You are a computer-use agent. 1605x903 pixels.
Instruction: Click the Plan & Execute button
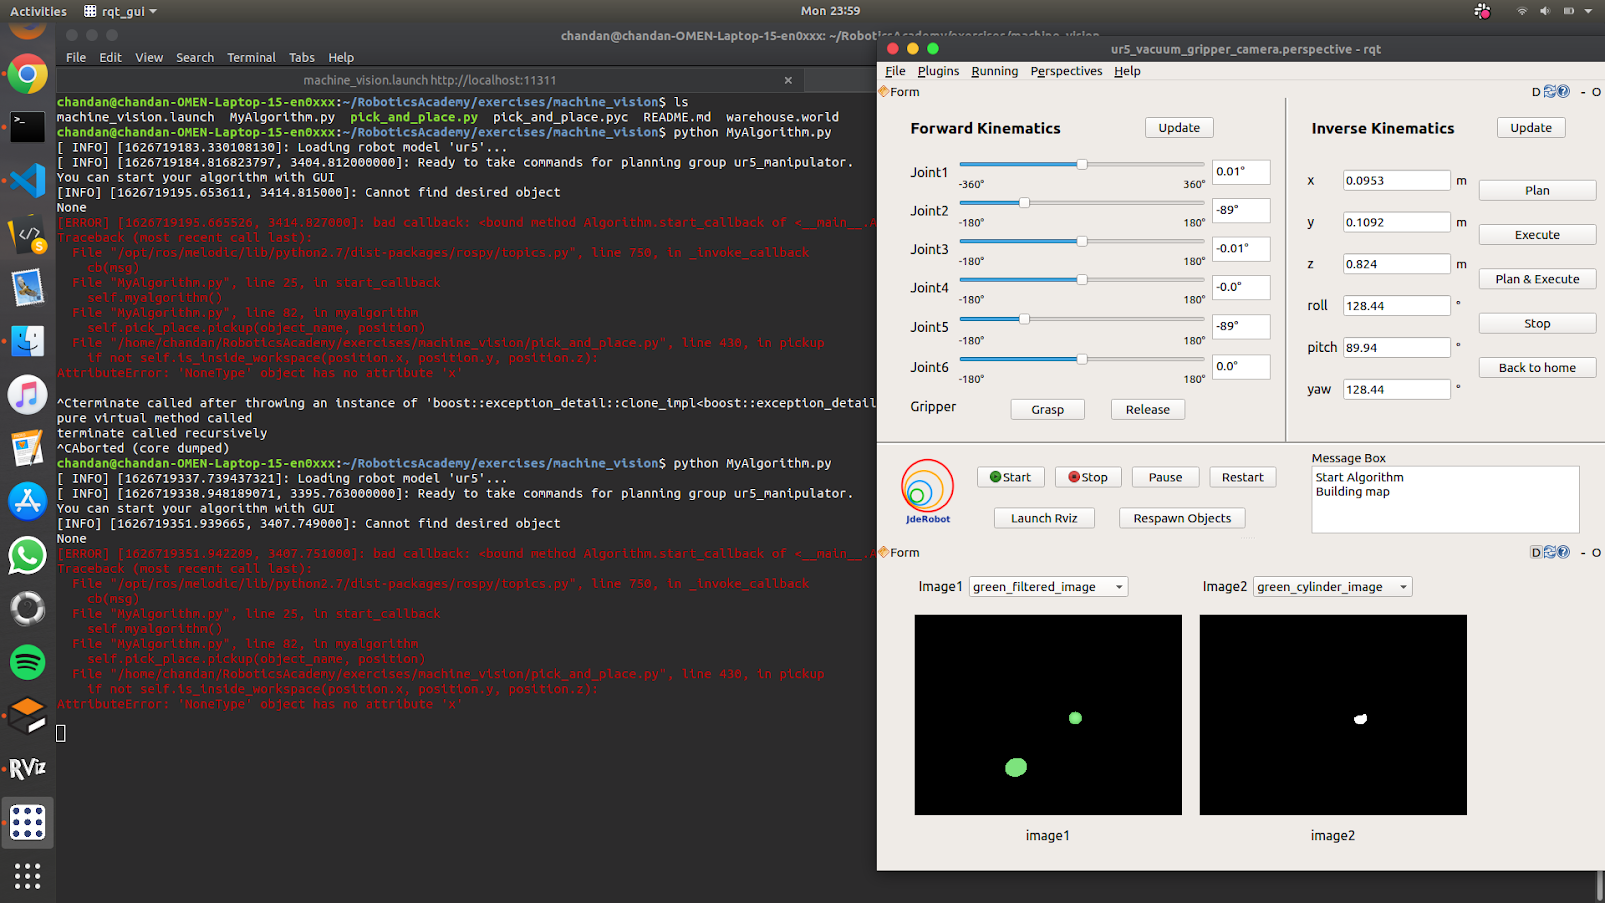[1536, 279]
